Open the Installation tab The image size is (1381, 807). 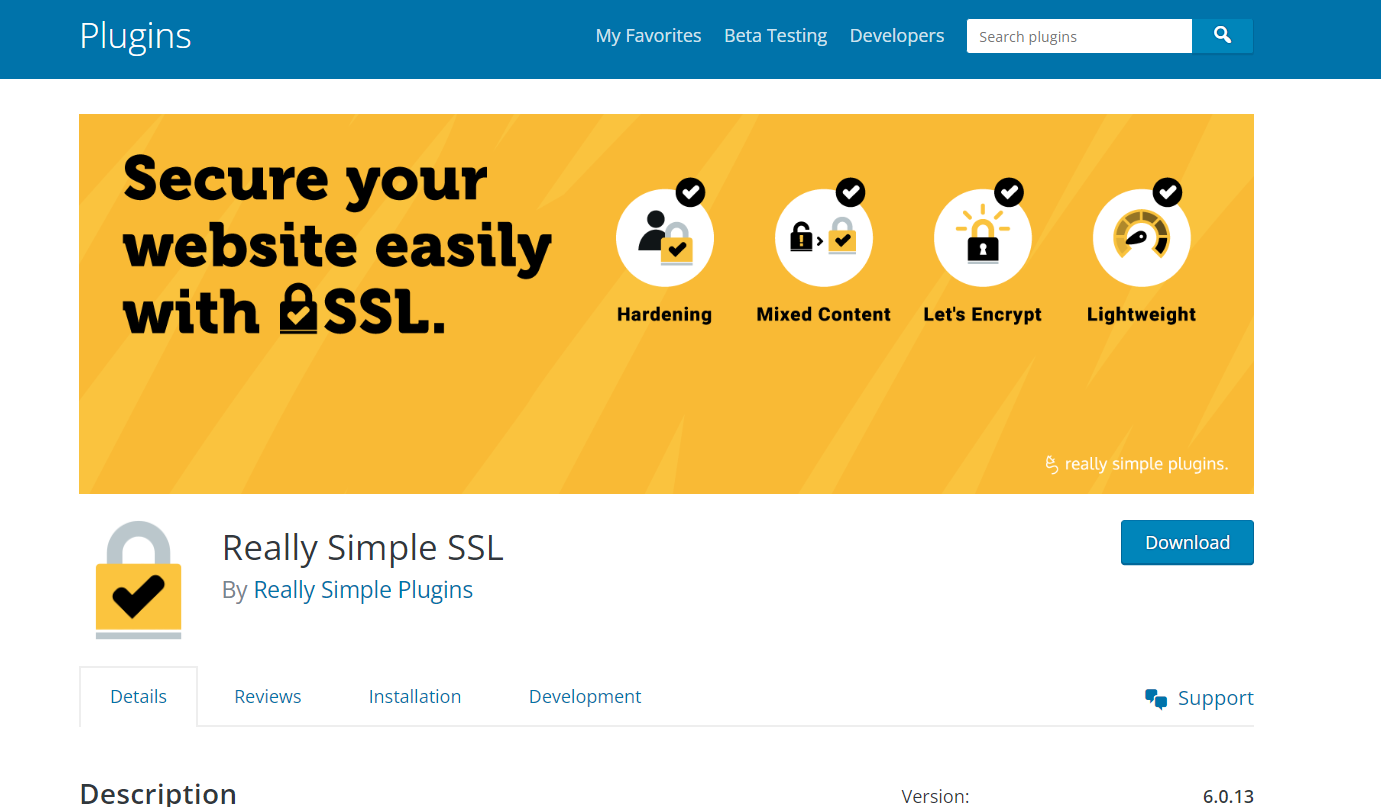415,697
